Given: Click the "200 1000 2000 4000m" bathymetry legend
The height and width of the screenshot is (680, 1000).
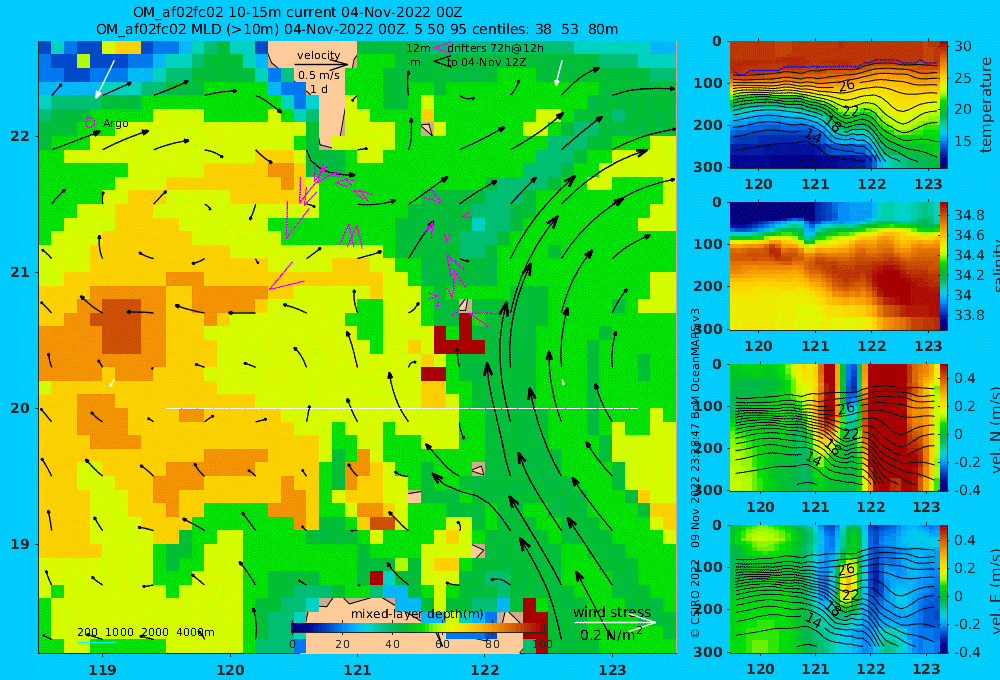Looking at the screenshot, I should [145, 632].
